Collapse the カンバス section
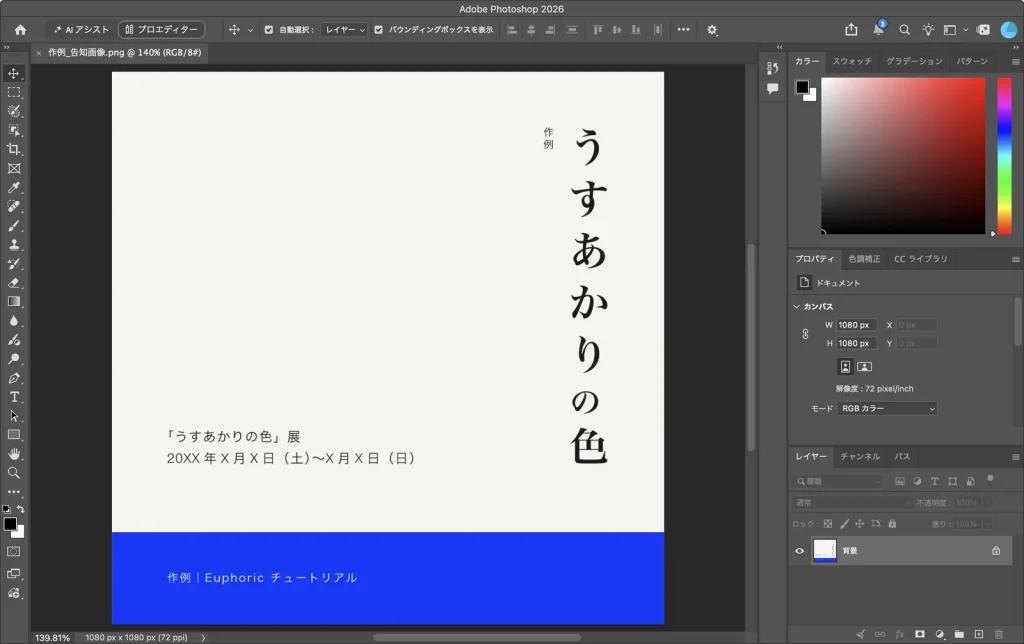 [797, 306]
